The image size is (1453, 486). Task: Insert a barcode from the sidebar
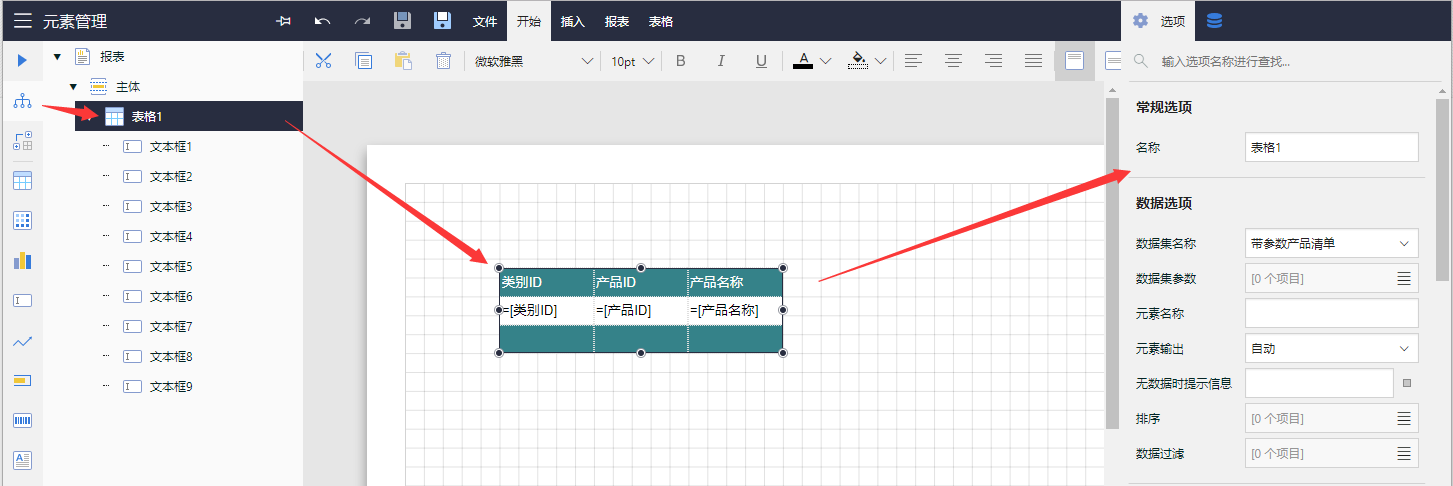coord(22,421)
